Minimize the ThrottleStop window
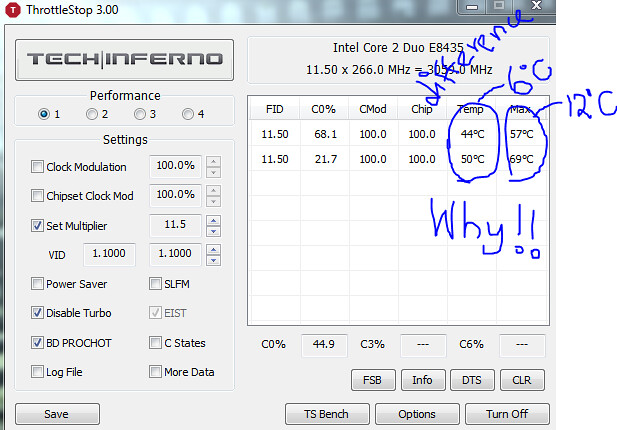 pyautogui.click(x=472, y=7)
